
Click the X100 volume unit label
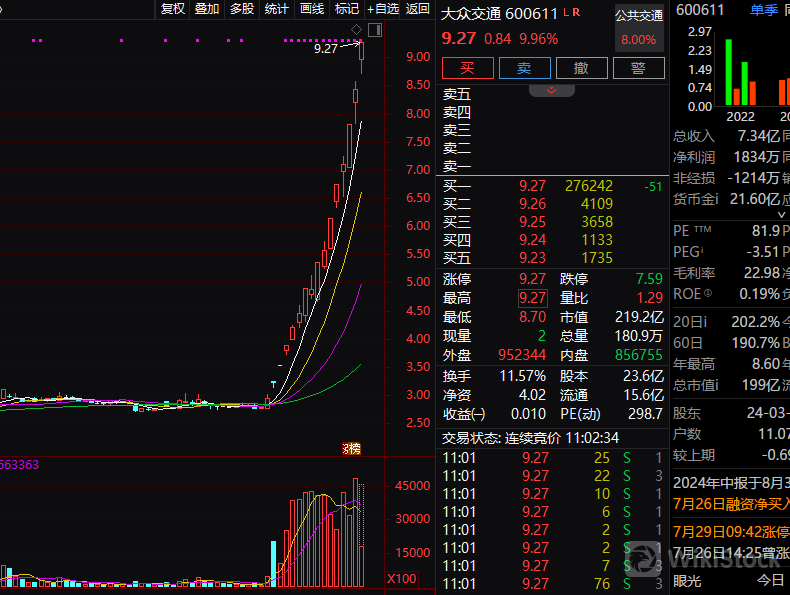[401, 579]
